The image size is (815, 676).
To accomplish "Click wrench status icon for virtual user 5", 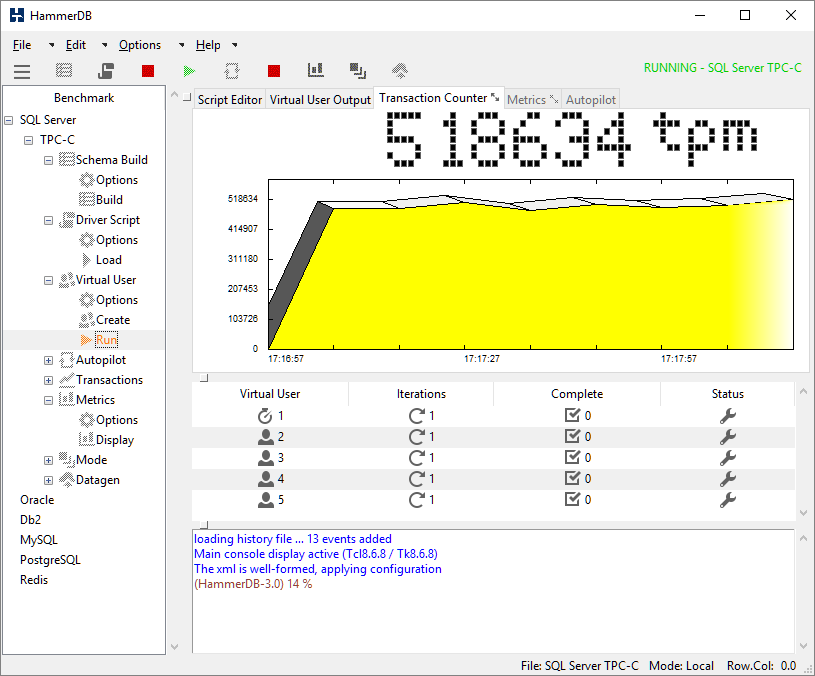I will (x=728, y=500).
